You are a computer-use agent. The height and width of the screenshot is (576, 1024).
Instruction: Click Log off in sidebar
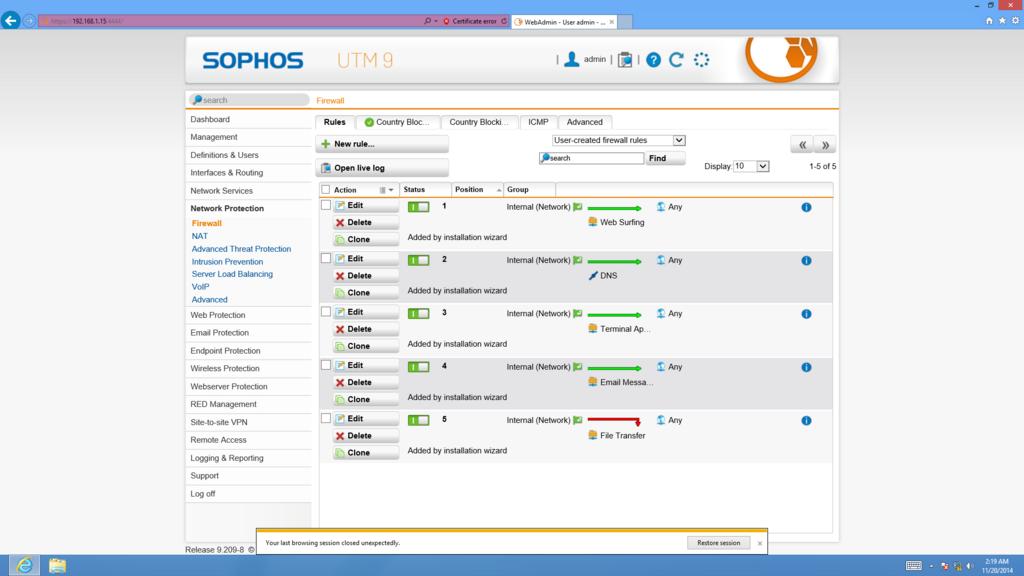202,494
